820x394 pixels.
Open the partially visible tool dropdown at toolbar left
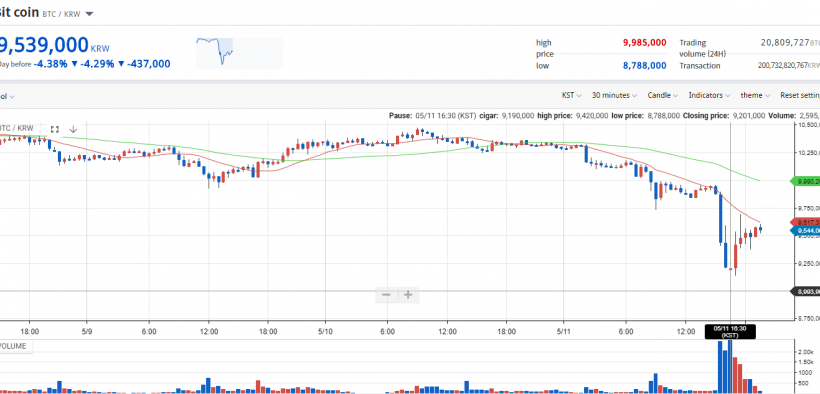click(7, 96)
